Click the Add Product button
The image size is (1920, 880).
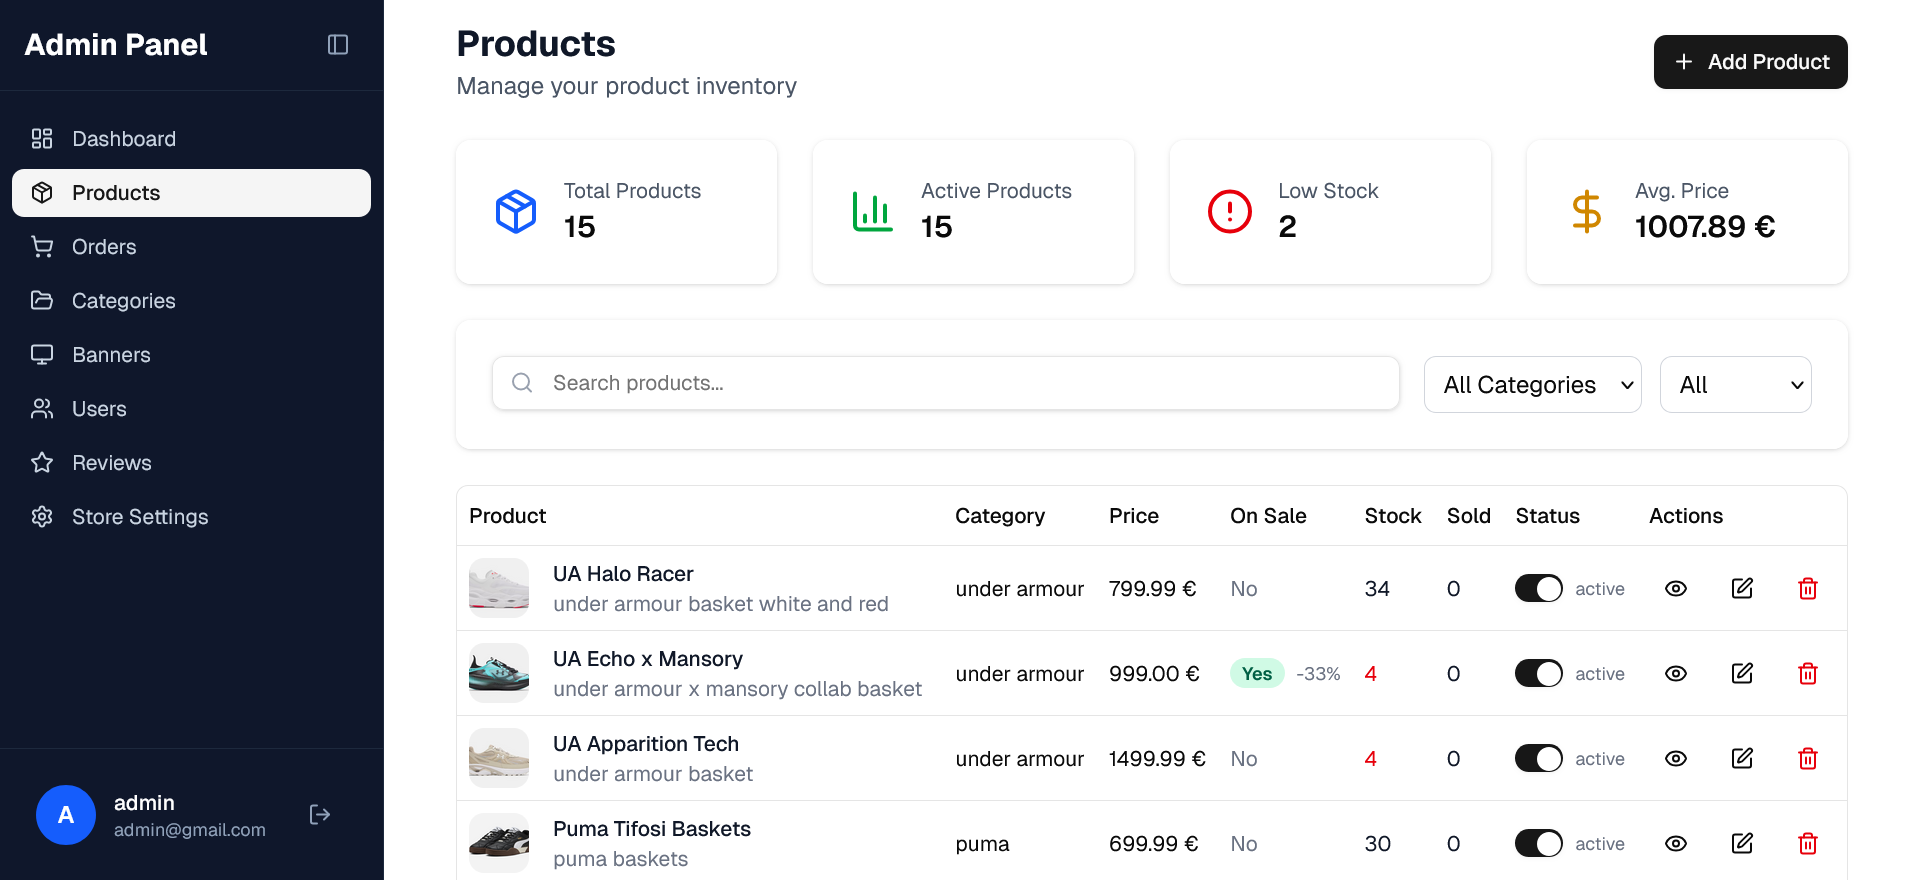[x=1750, y=62]
